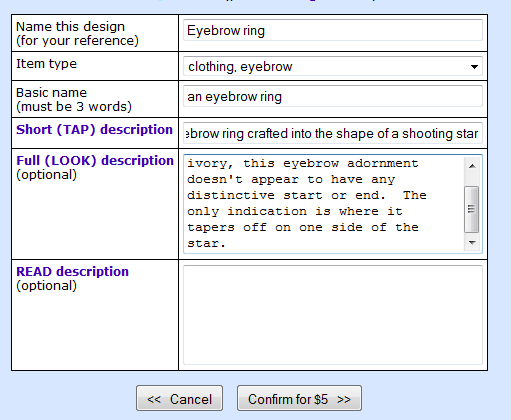
Task: Click the 'READ description' label
Action: click(x=72, y=272)
